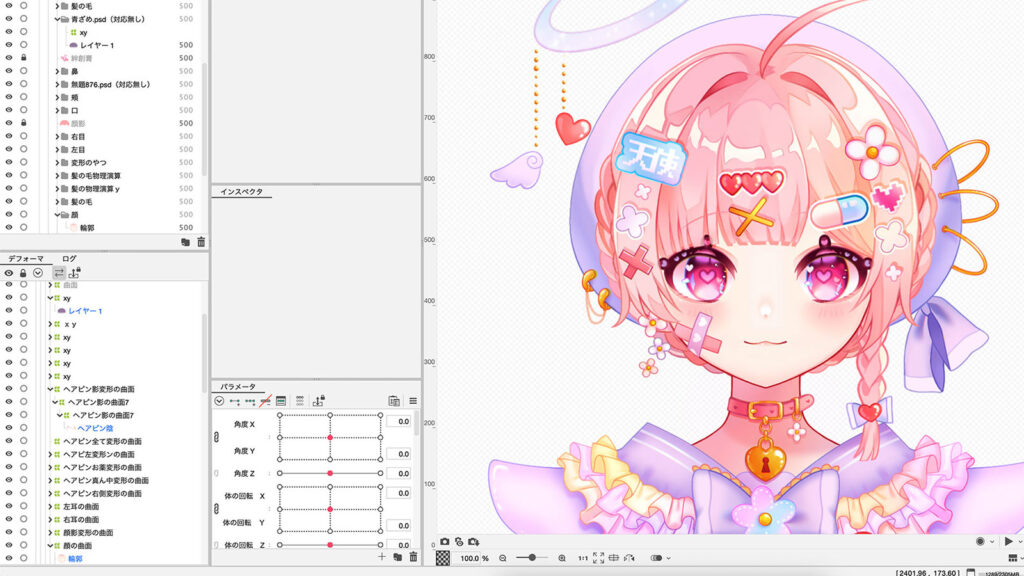Click the checkerboard background icon
The height and width of the screenshot is (576, 1024).
coord(443,558)
